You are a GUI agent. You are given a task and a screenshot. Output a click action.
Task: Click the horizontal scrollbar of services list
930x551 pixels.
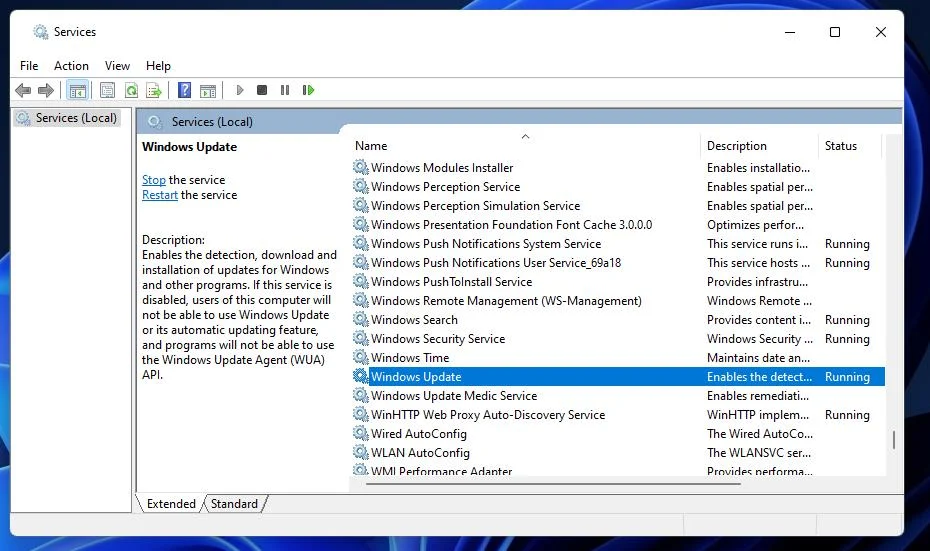[x=553, y=484]
